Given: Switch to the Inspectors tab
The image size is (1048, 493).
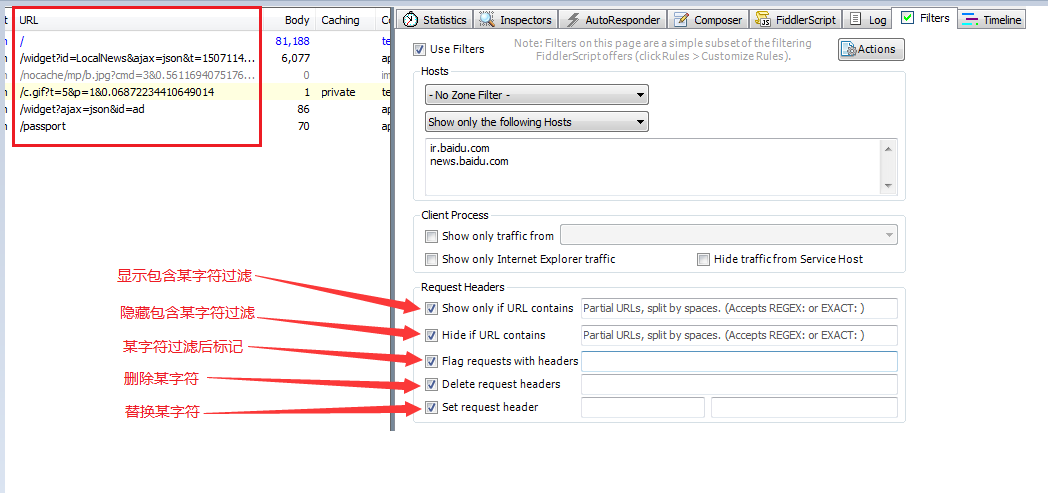Looking at the screenshot, I should (x=515, y=19).
